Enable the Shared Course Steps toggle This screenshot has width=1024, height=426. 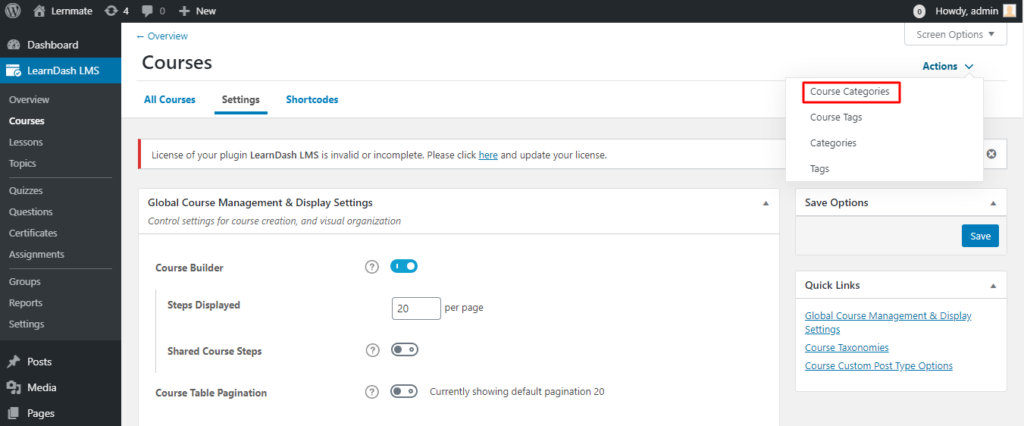(x=404, y=350)
